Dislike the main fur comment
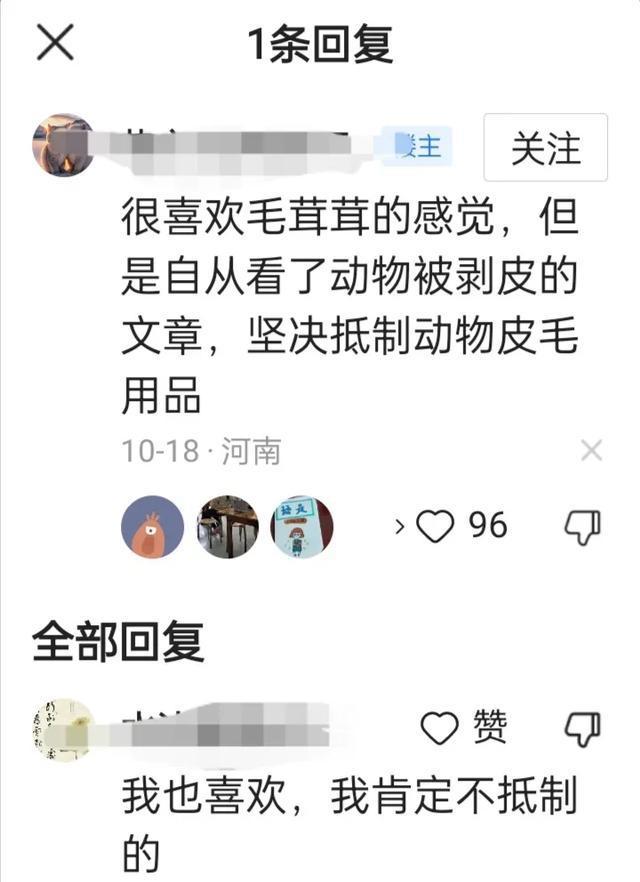 point(583,527)
